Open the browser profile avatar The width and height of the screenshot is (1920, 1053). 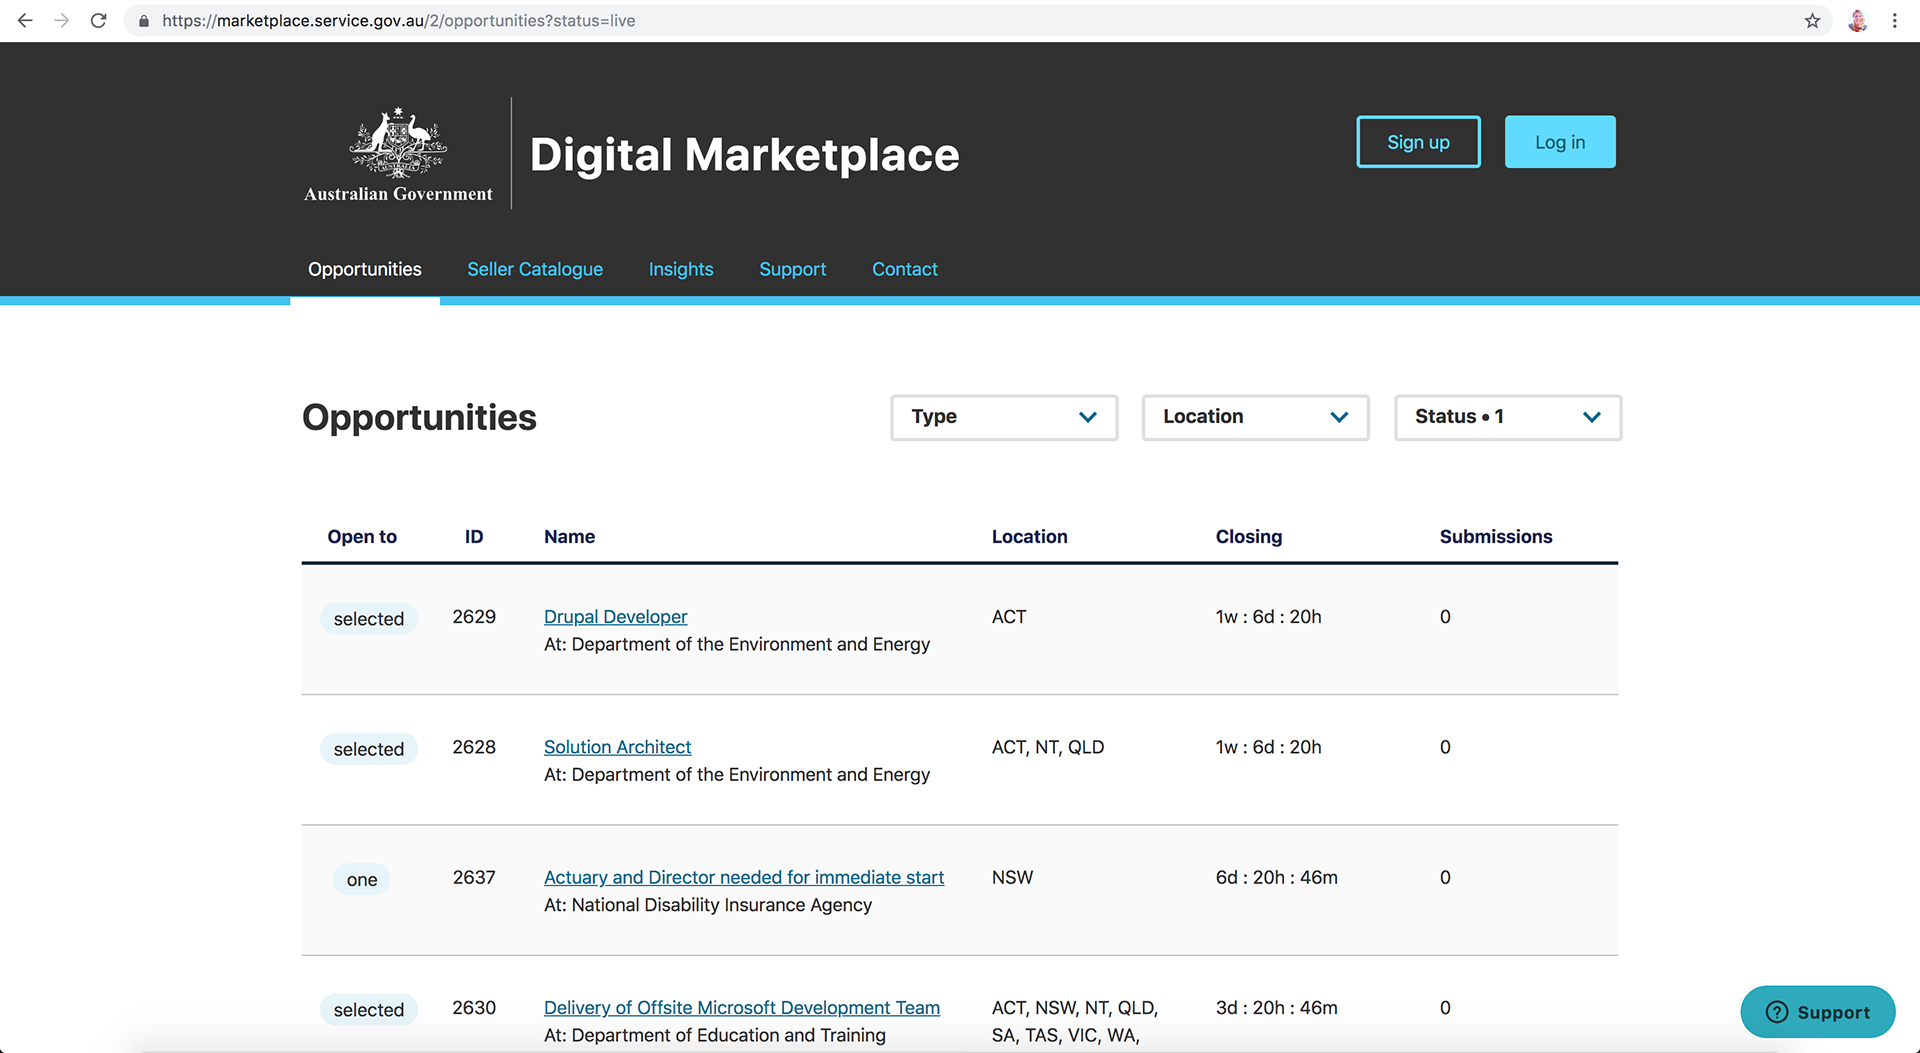pos(1858,20)
